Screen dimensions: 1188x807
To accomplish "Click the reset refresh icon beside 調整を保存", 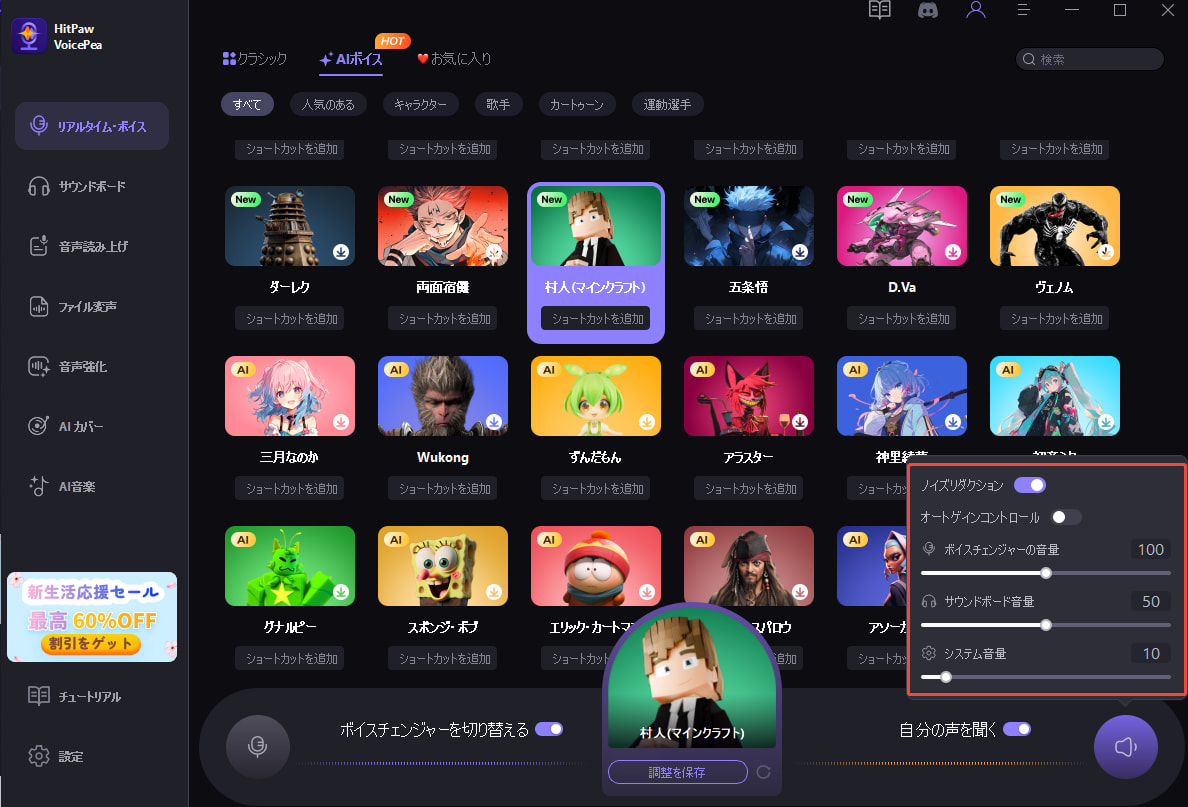I will point(764,771).
